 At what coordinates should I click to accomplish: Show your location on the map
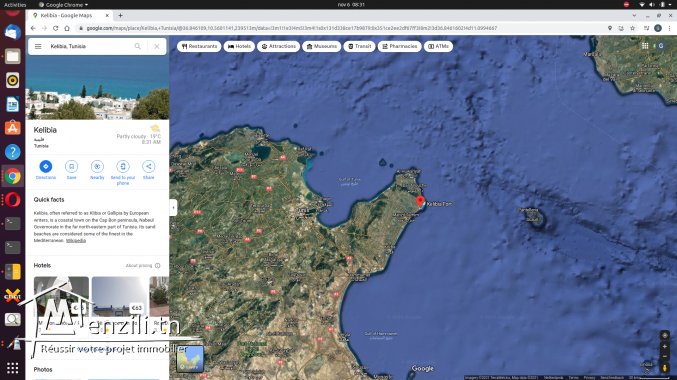pos(665,335)
